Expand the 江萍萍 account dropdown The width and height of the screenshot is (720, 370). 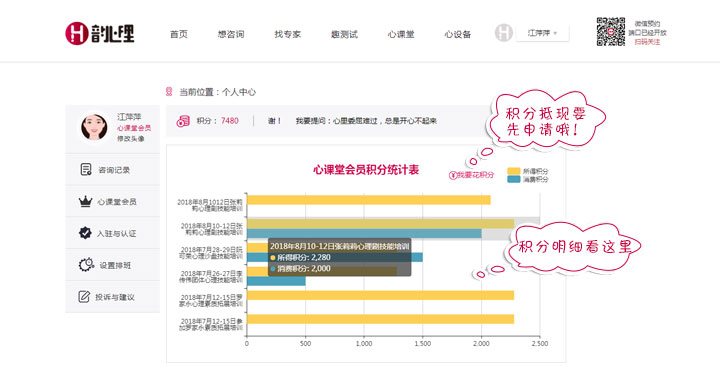542,33
